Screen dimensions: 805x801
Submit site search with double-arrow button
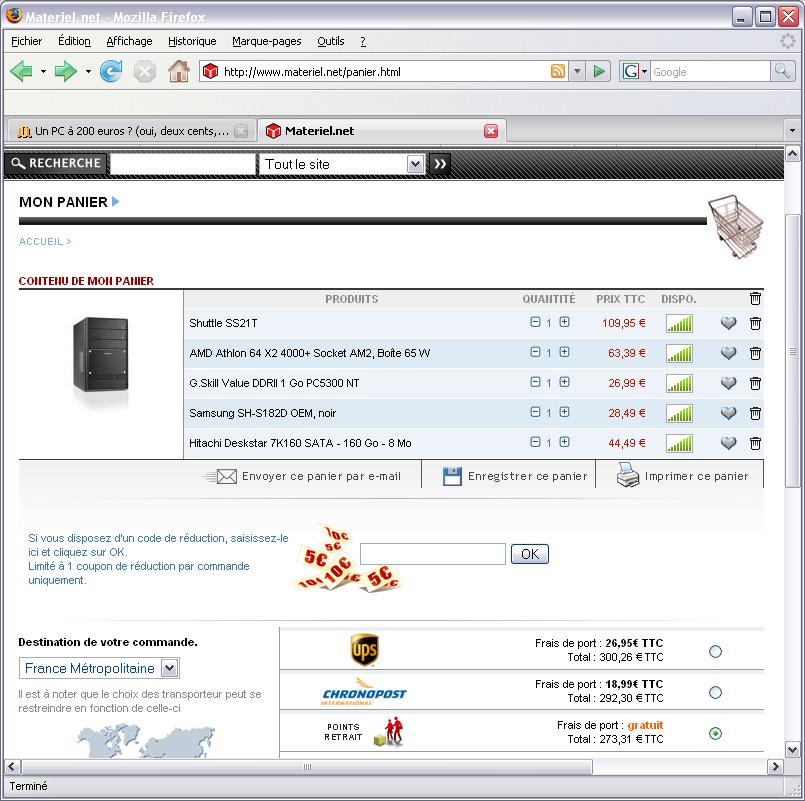click(440, 164)
